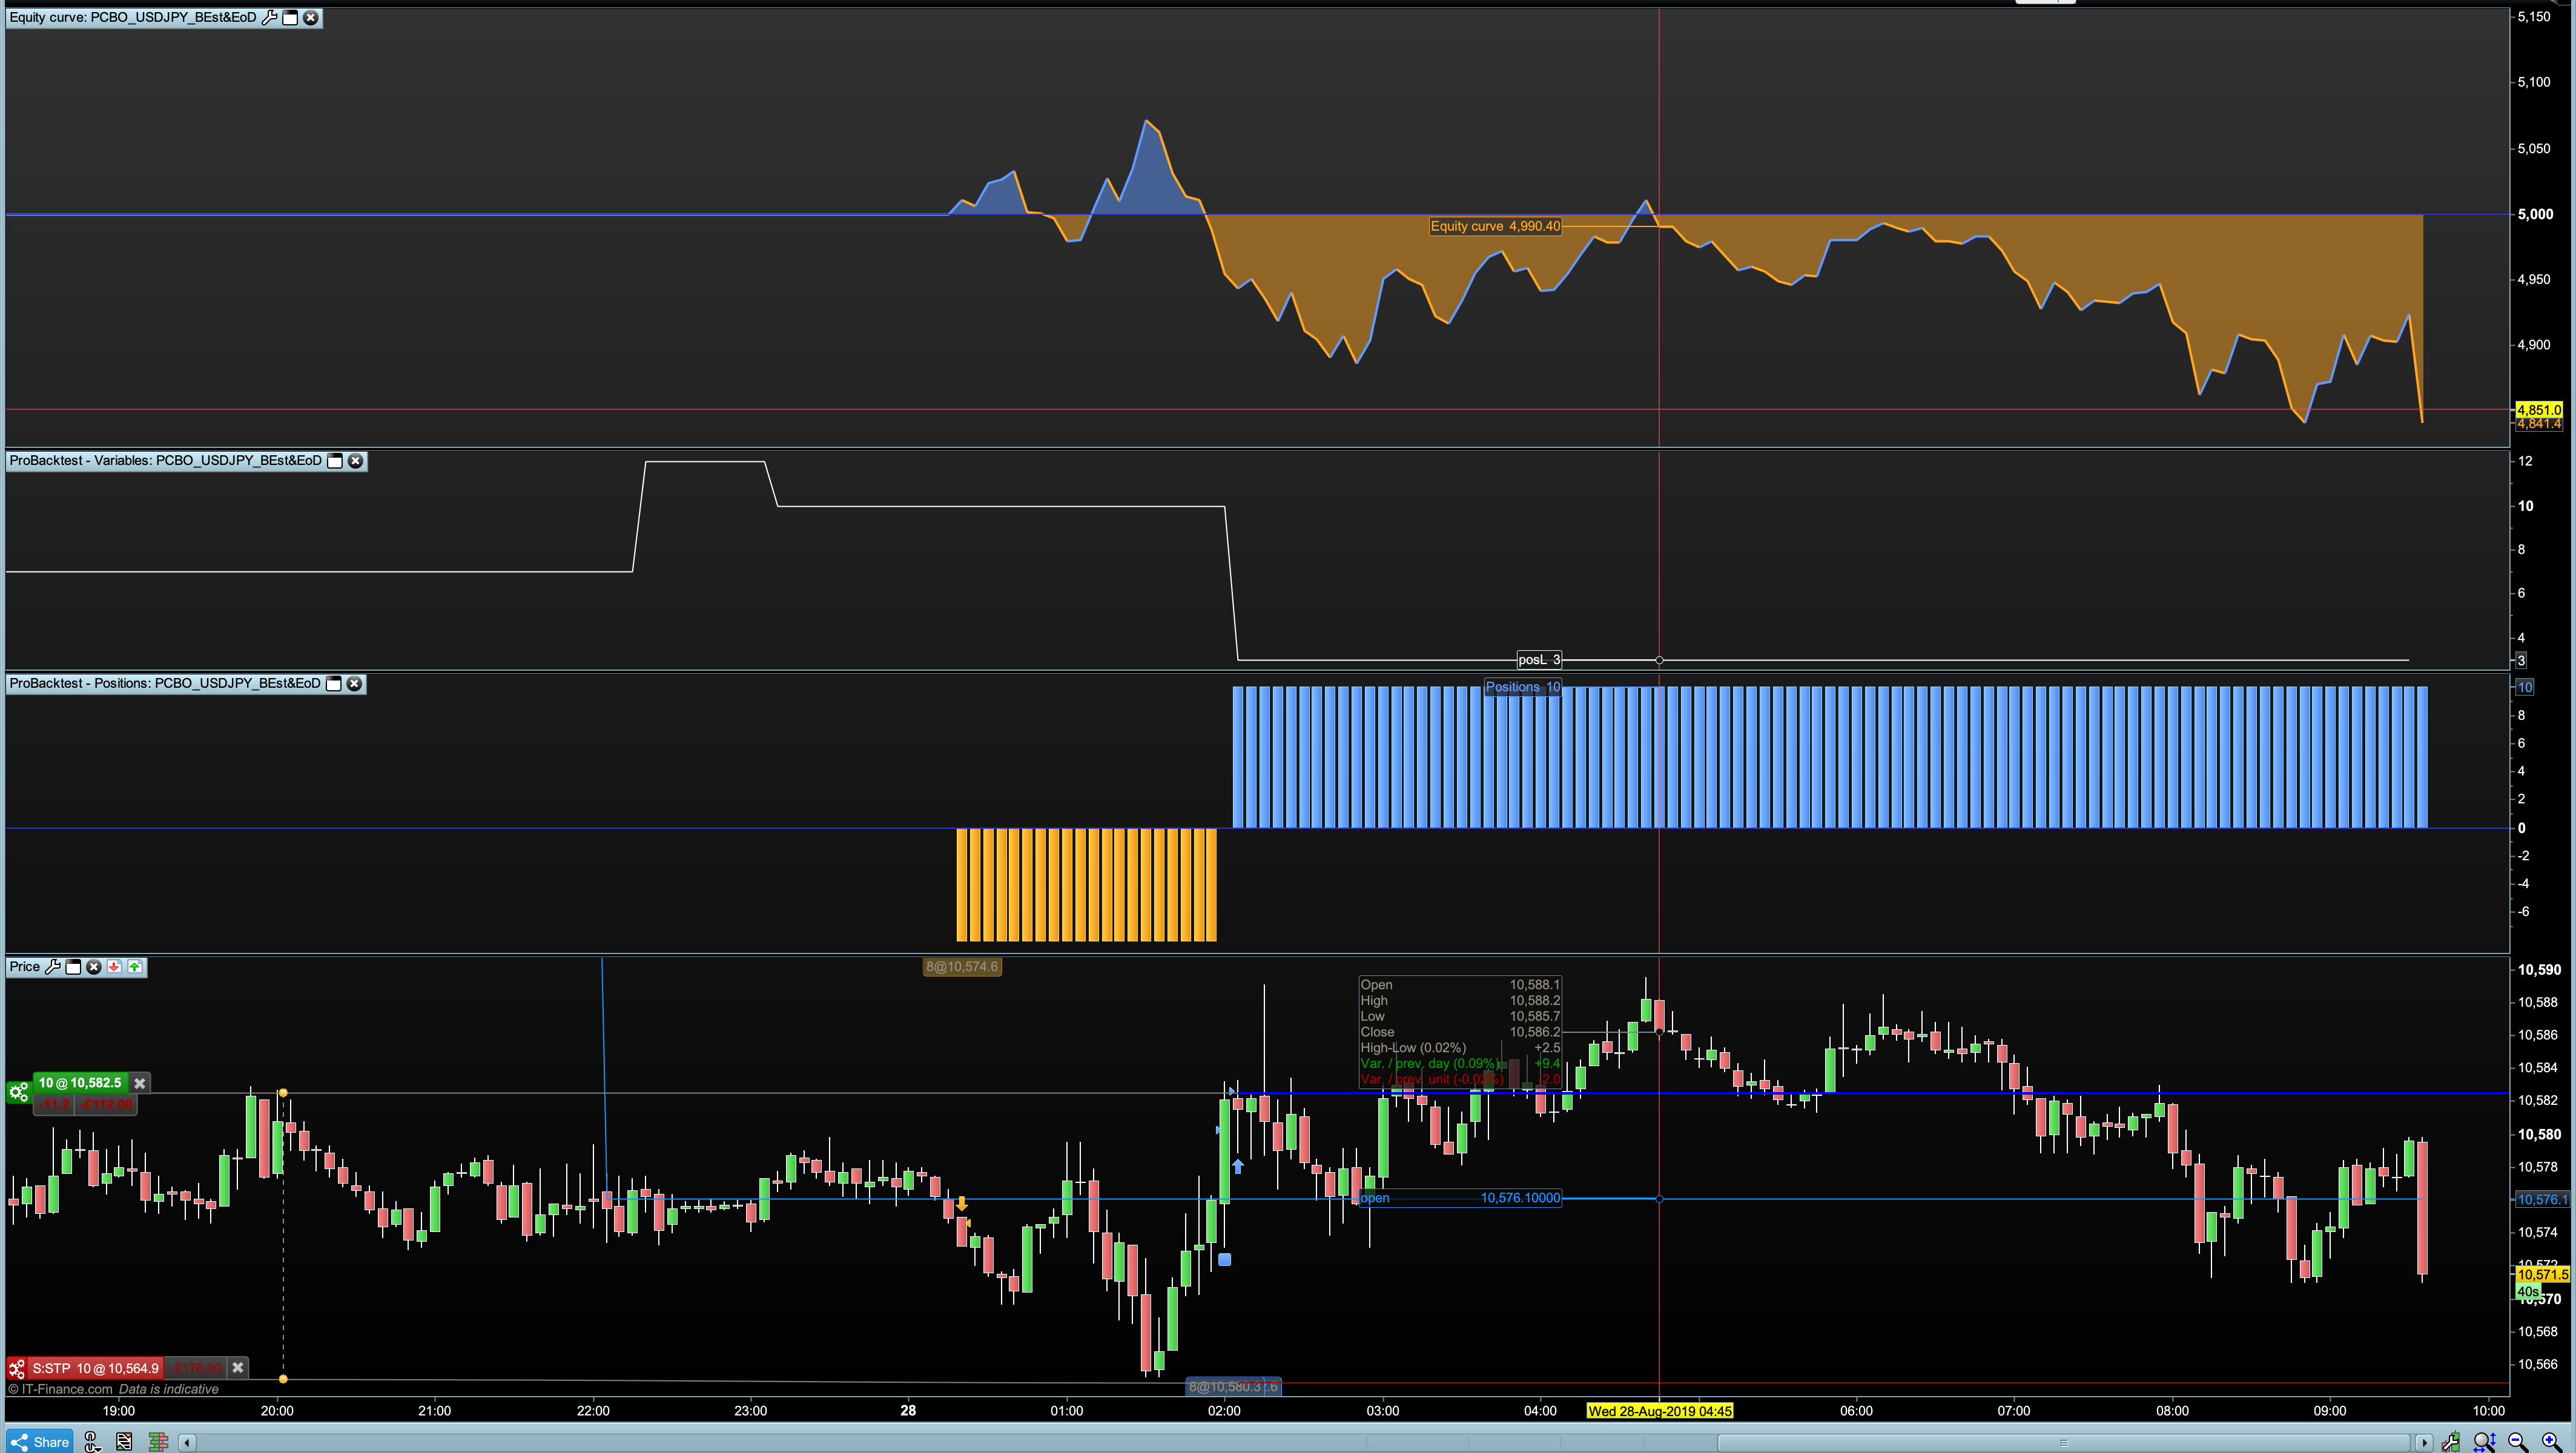Open chart link group dropdown
2576x1453 pixels.
coord(91,1441)
